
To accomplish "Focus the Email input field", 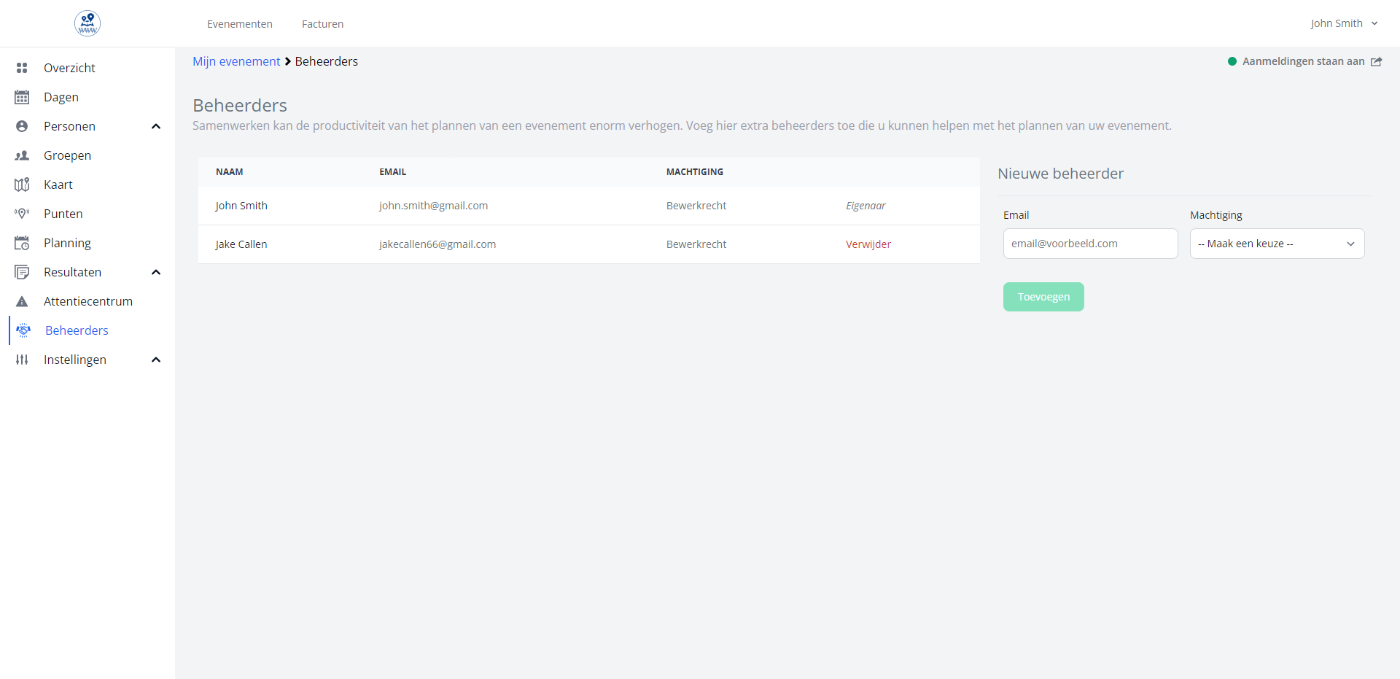I will 1090,244.
